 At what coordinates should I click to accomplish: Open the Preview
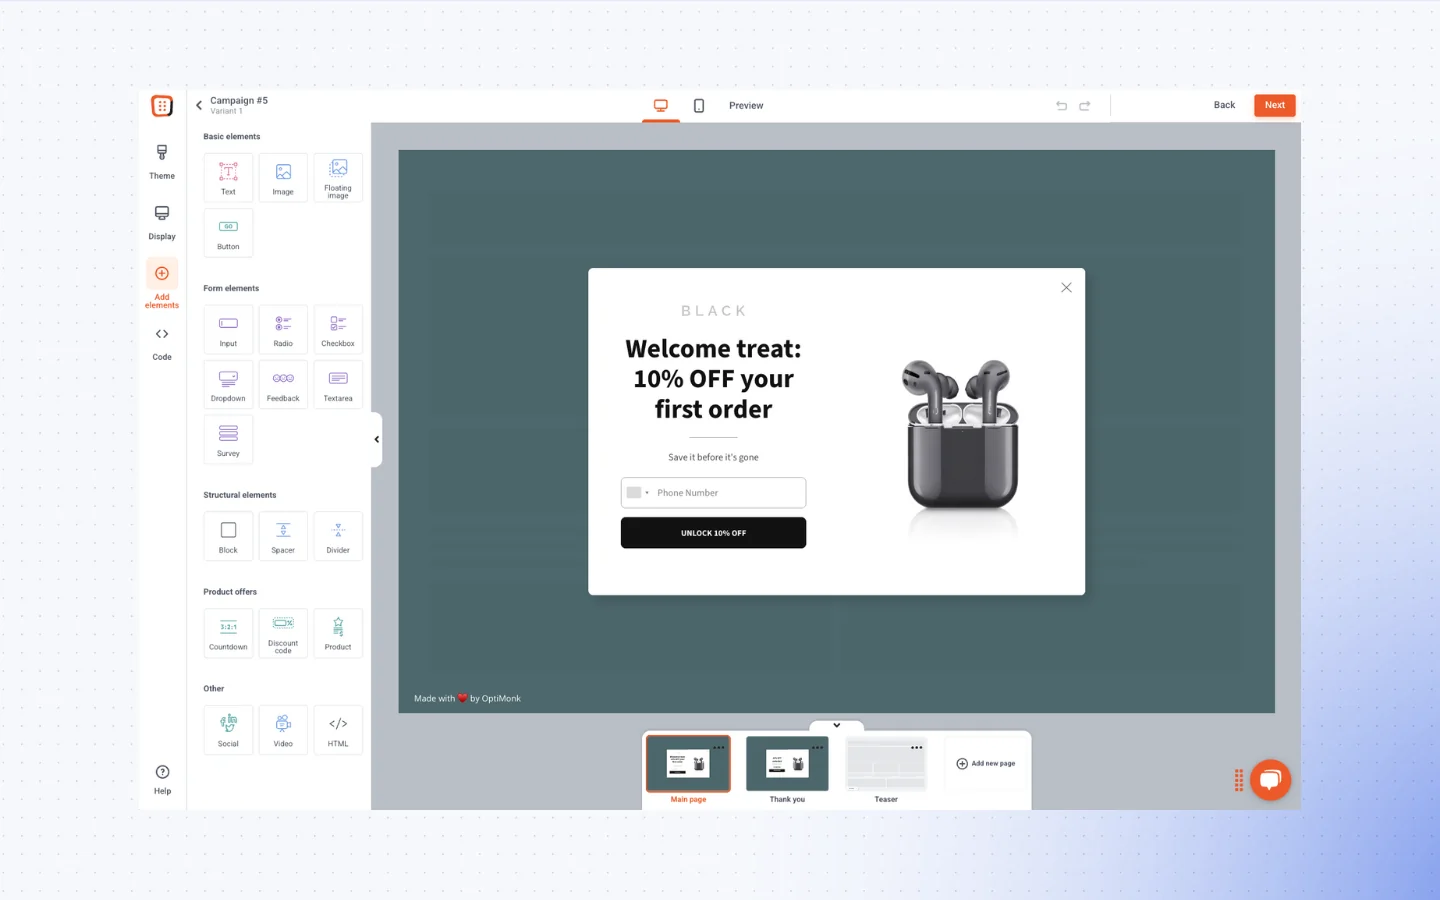(746, 106)
